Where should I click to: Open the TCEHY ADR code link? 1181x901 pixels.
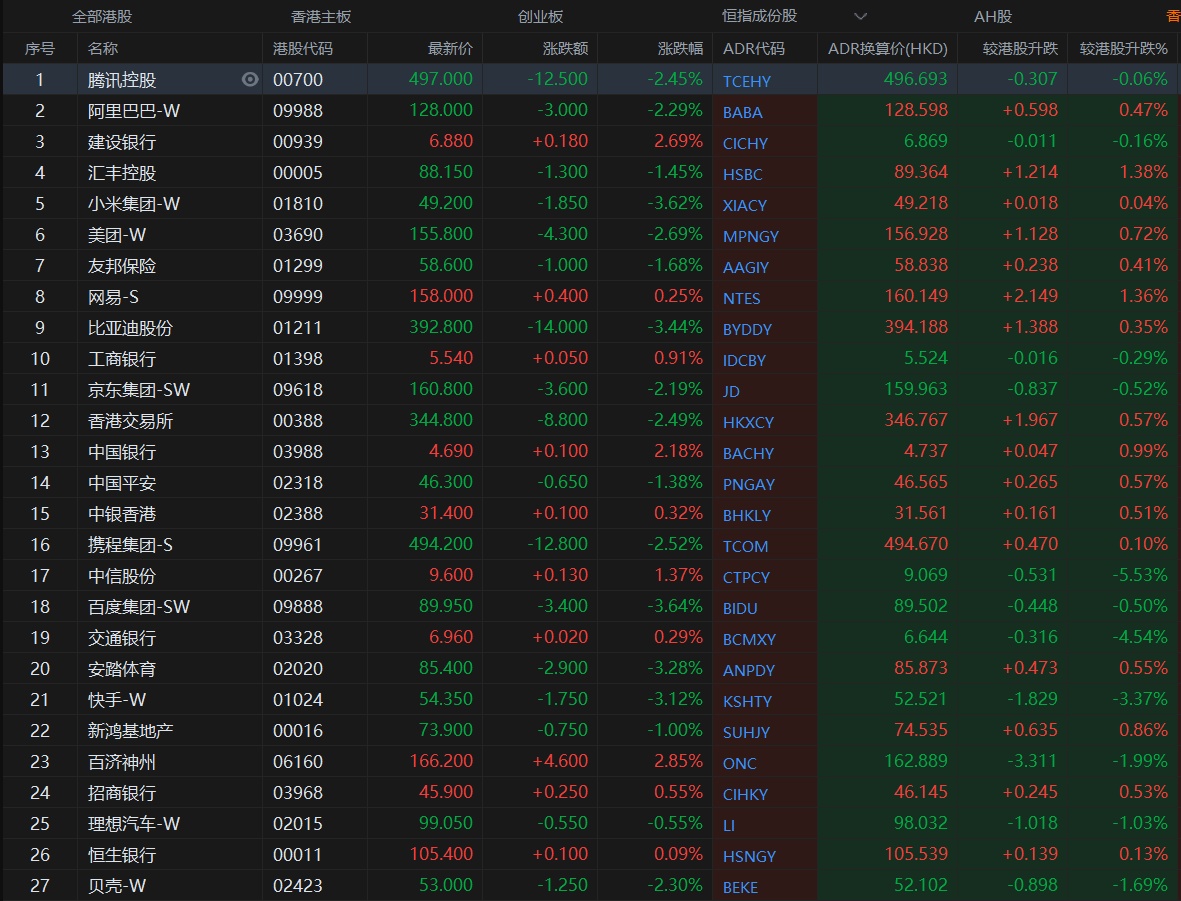click(747, 81)
